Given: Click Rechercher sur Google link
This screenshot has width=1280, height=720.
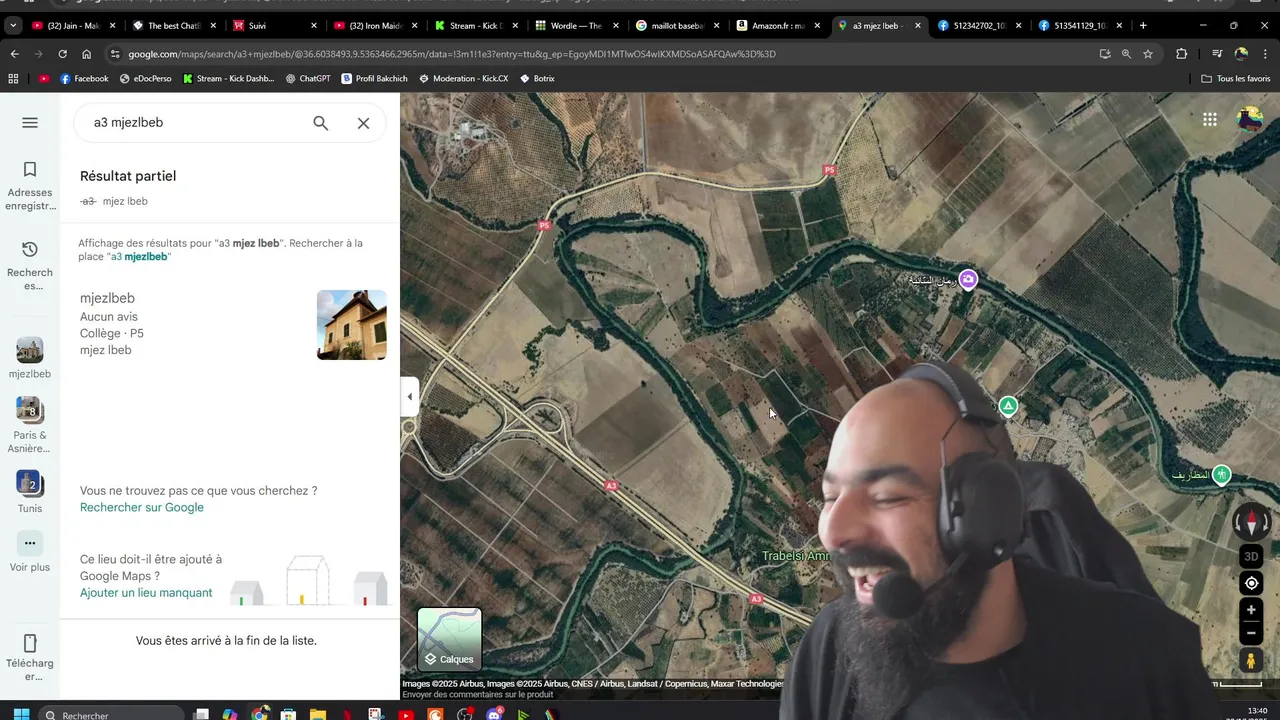Looking at the screenshot, I should tap(142, 507).
